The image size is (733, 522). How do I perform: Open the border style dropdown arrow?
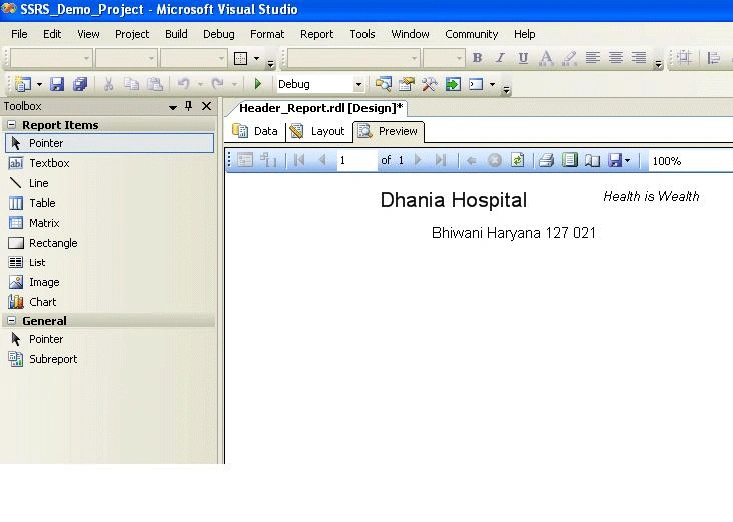[256, 58]
